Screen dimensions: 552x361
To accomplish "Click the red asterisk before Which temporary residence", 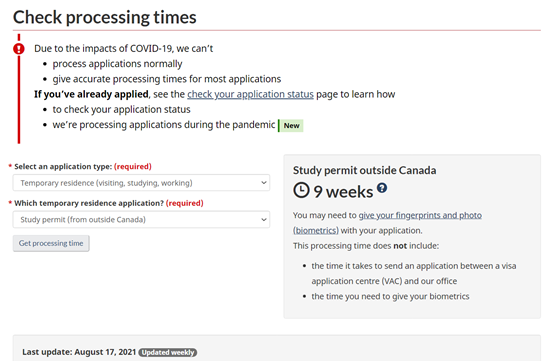I will 10,203.
